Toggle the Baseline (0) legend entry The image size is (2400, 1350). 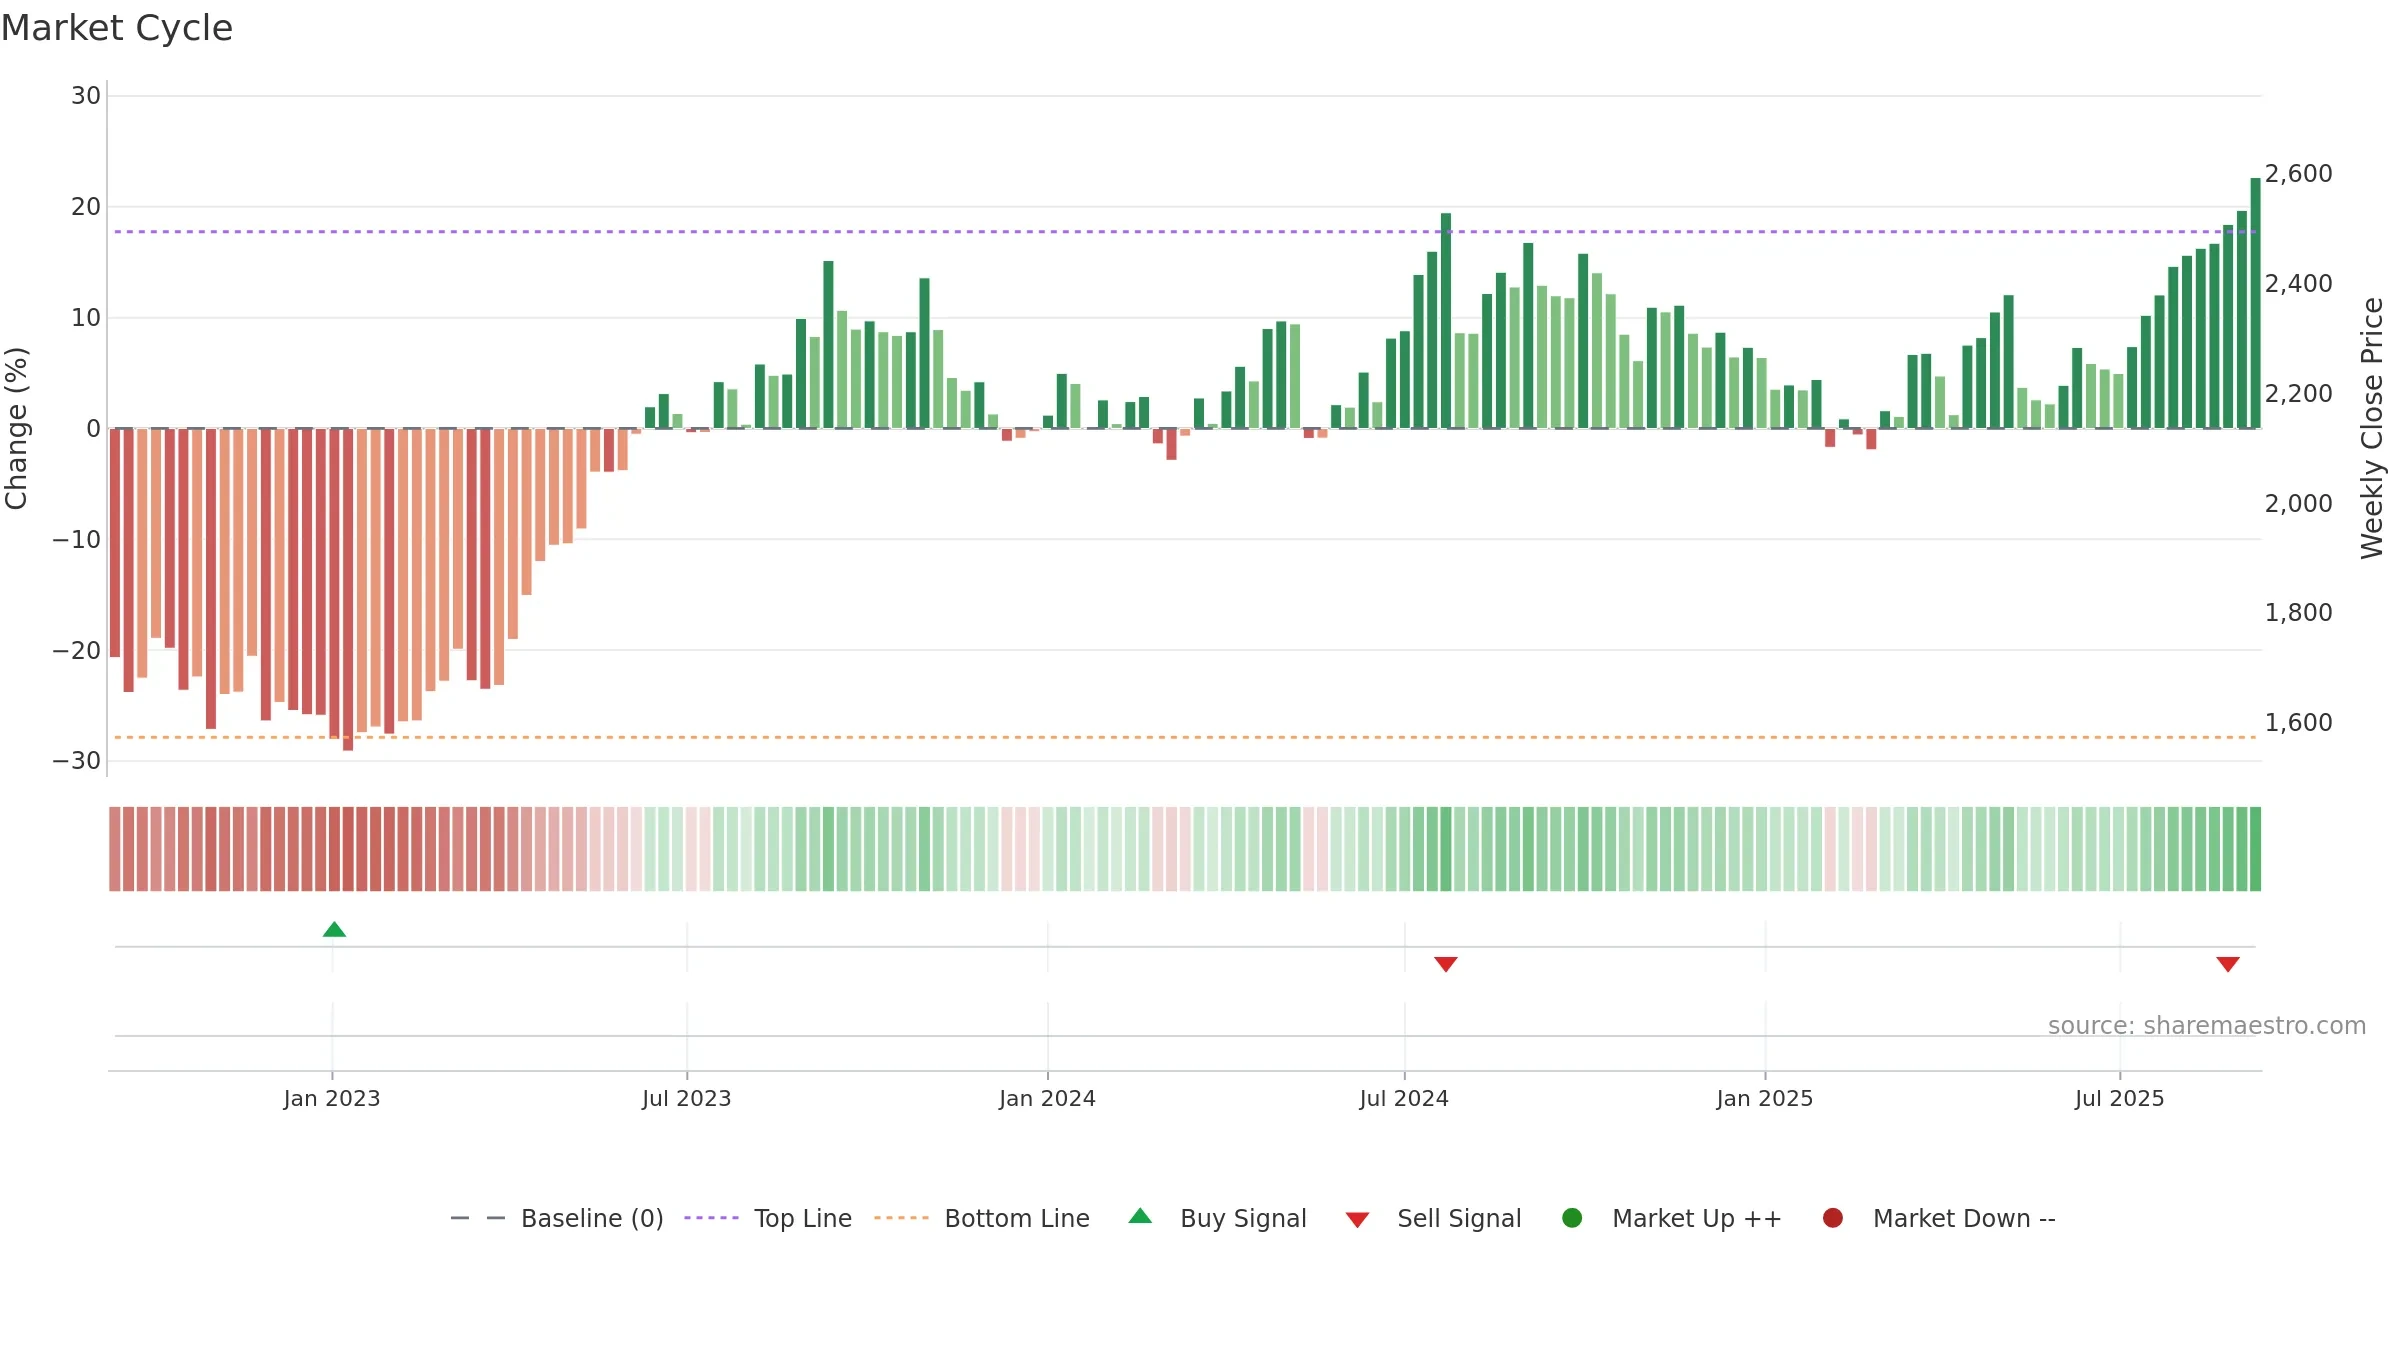557,1218
